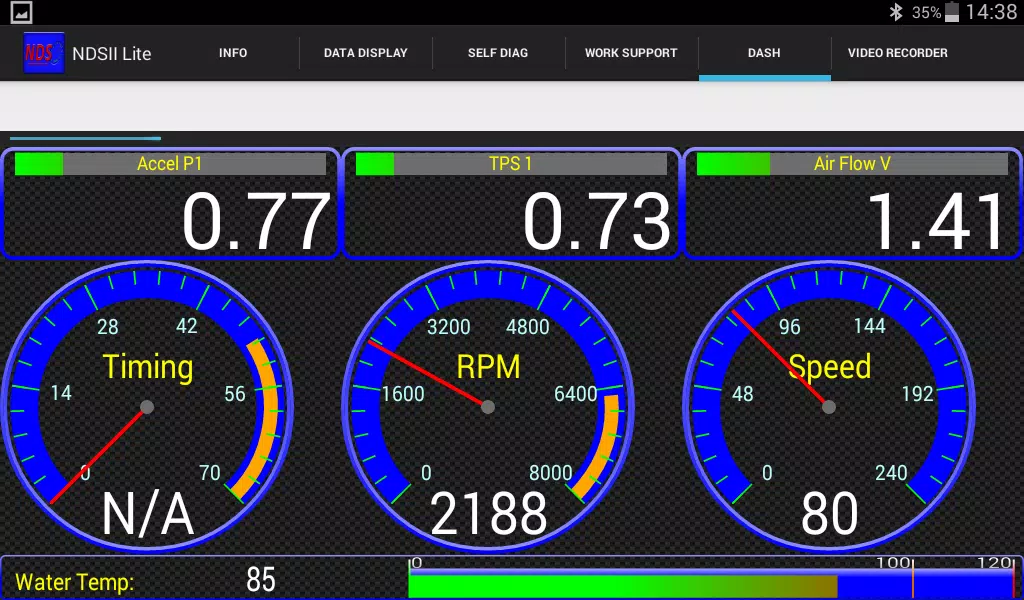This screenshot has height=600, width=1024.
Task: Tap the 8000 mark on RPM gauge
Action: pyautogui.click(x=551, y=473)
